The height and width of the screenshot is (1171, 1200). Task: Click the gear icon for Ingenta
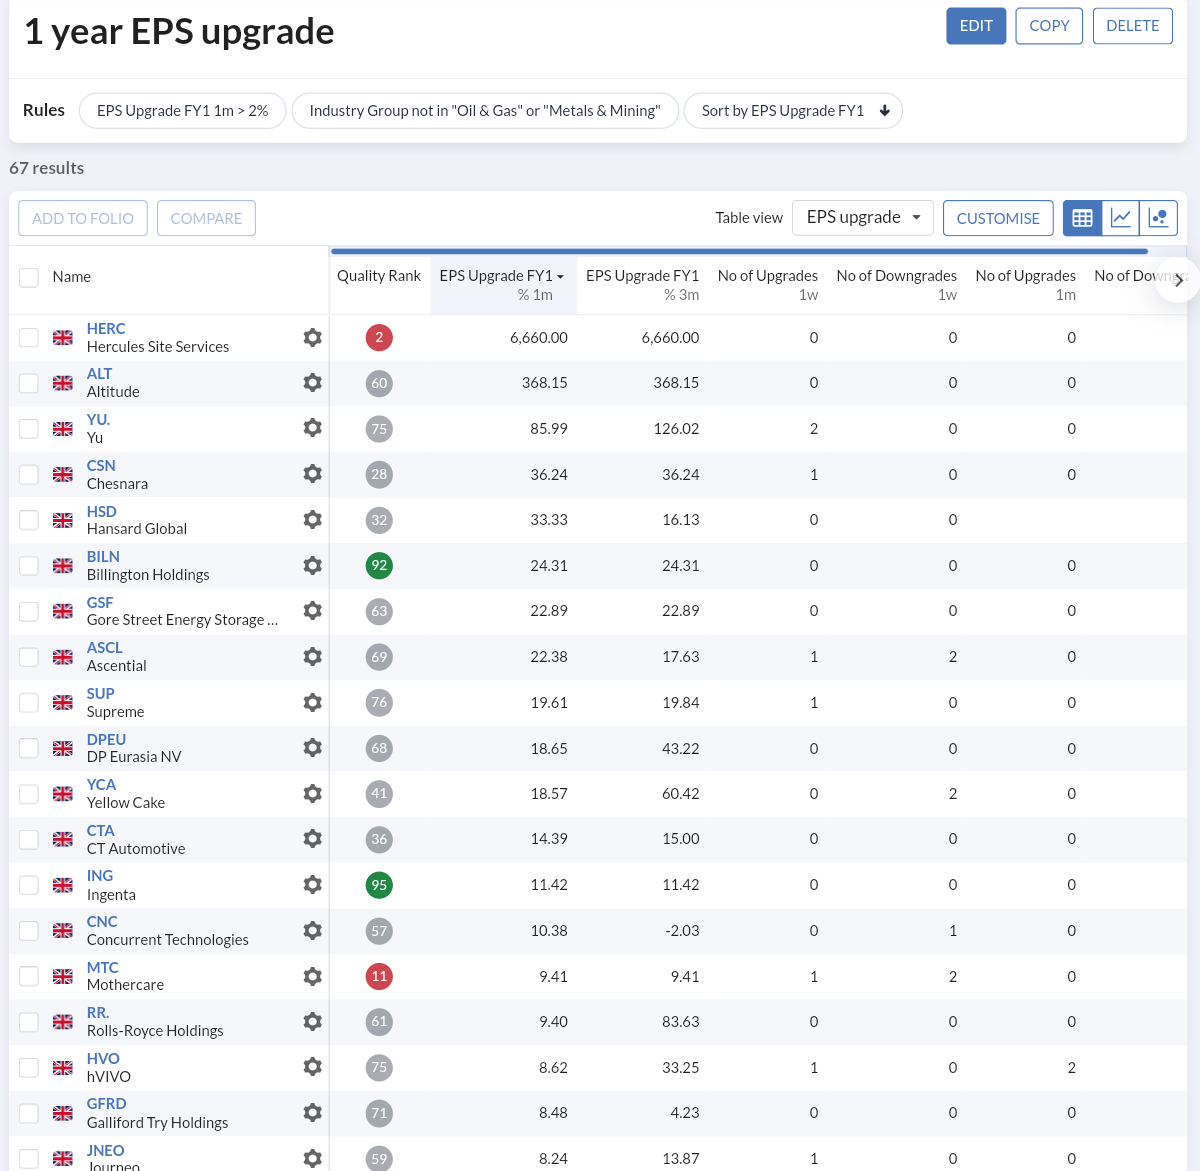[x=313, y=885]
